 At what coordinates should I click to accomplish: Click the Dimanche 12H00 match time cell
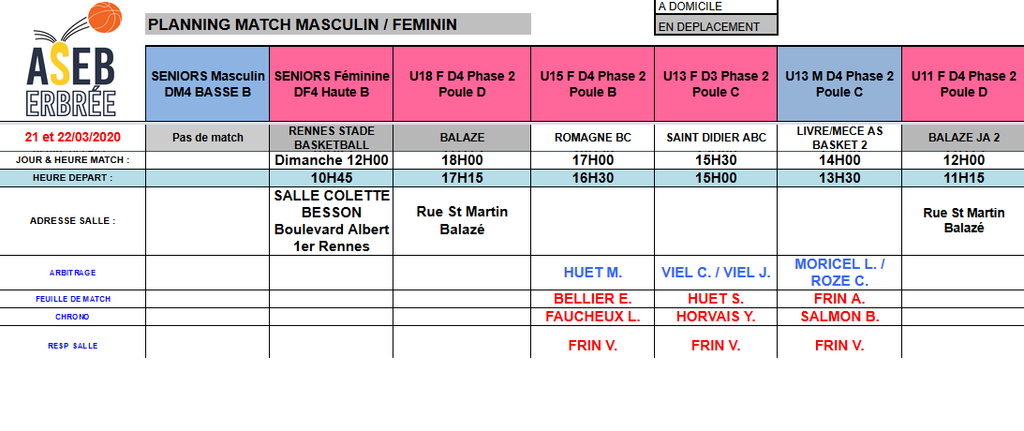click(x=331, y=160)
